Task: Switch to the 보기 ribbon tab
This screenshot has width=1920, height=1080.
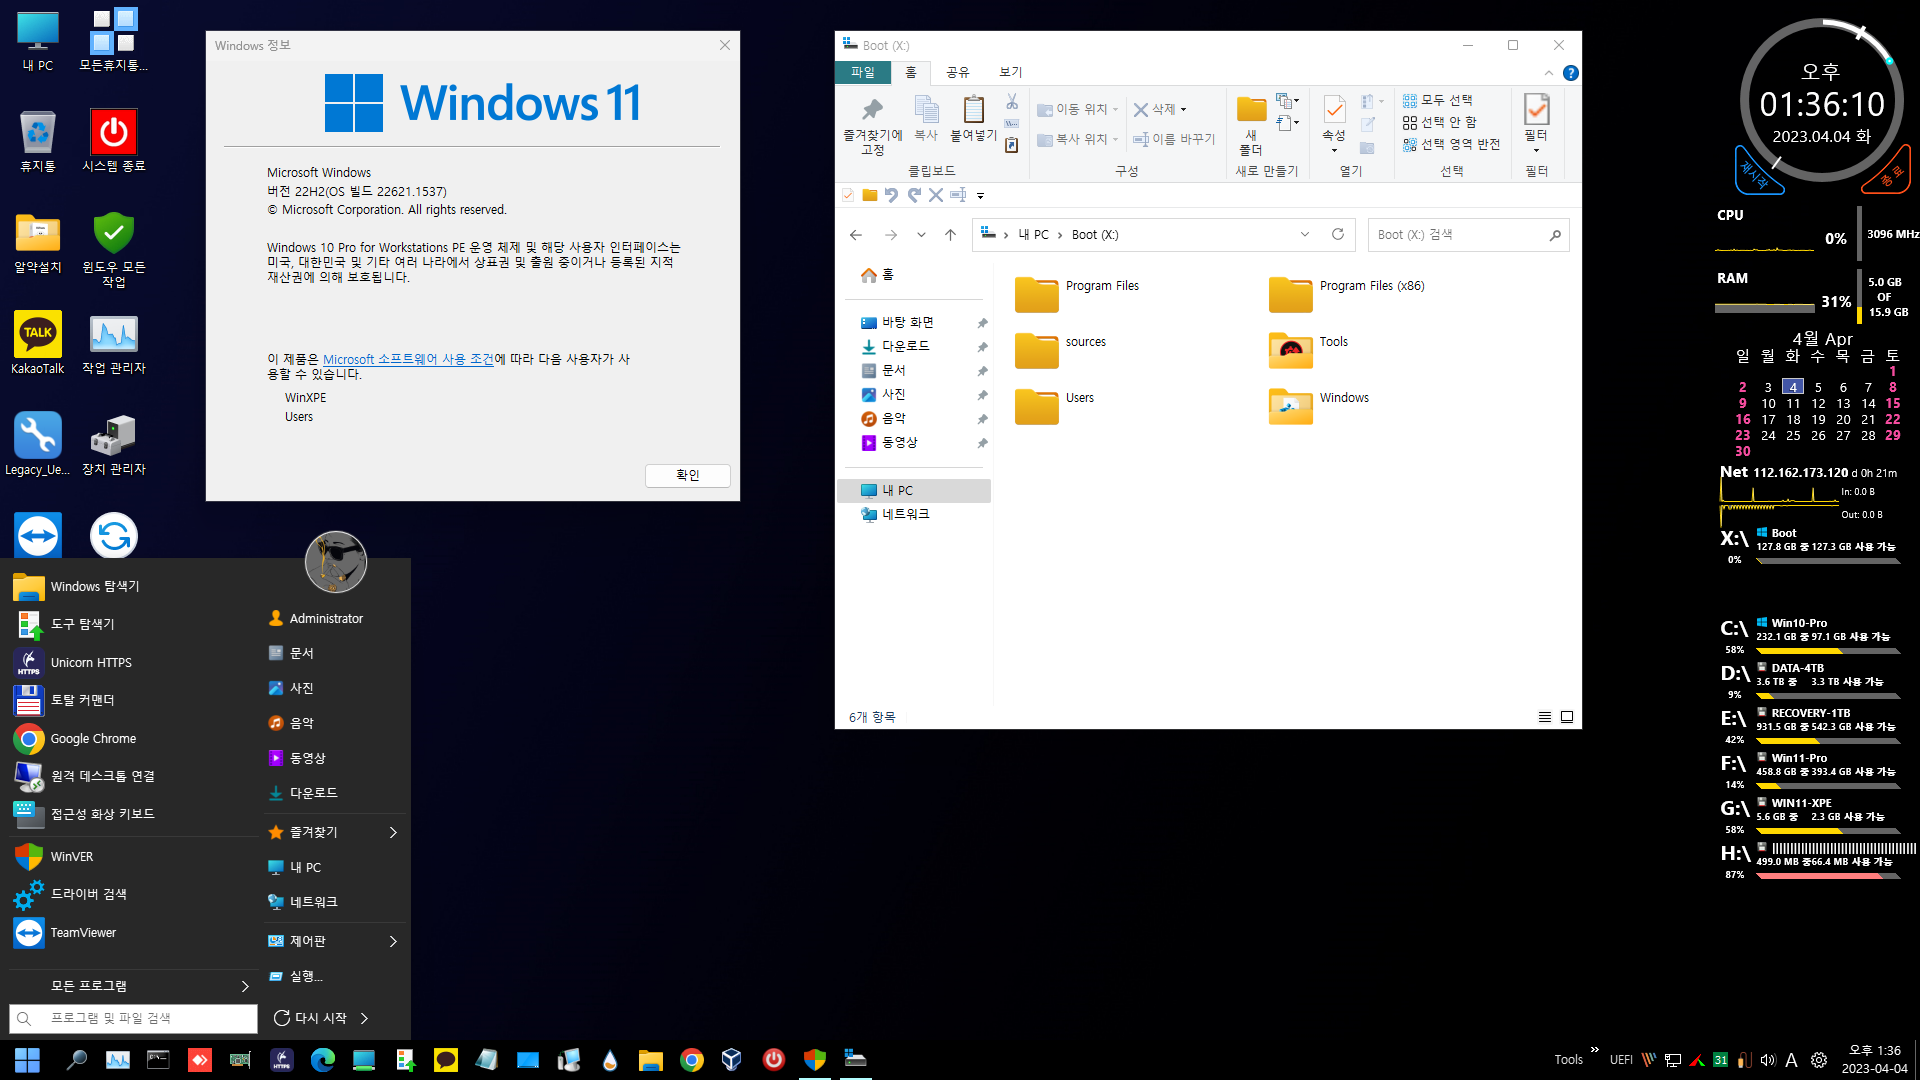Action: (1010, 72)
